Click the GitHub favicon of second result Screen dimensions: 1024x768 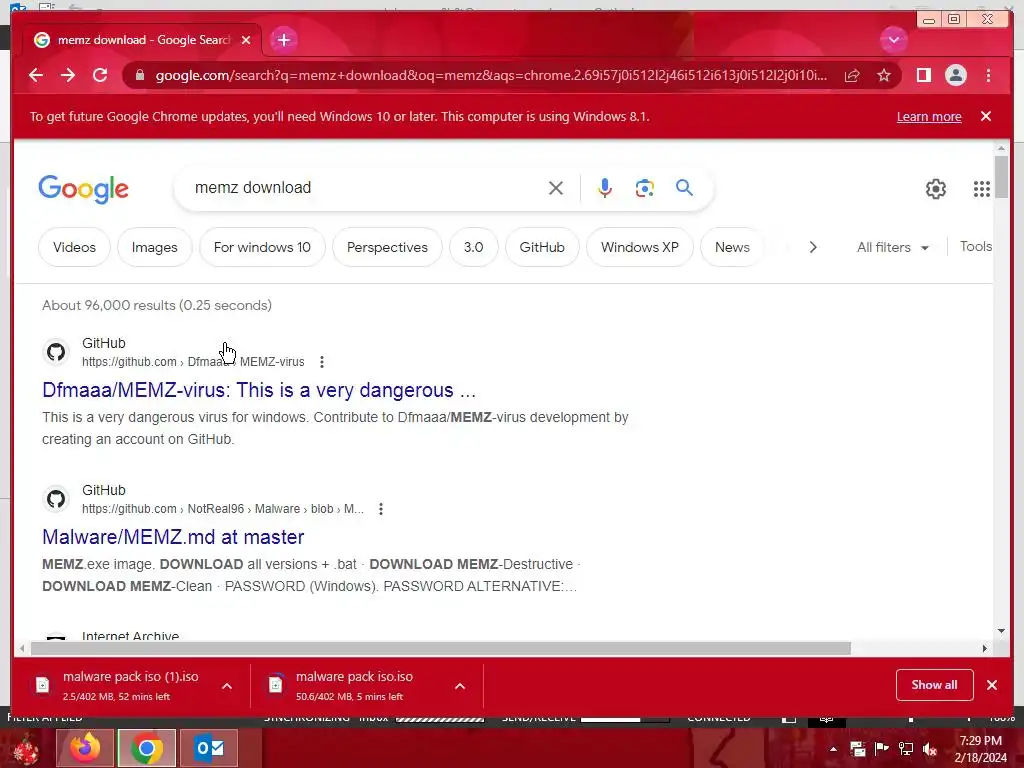click(x=56, y=499)
